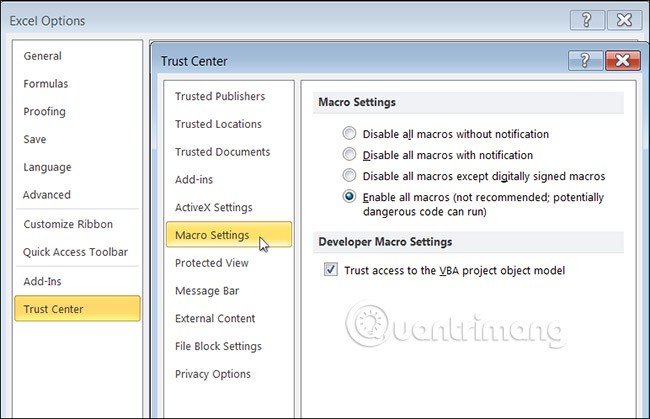This screenshot has height=419, width=650.
Task: Open Privacy Options in Trust Center
Action: [x=212, y=374]
